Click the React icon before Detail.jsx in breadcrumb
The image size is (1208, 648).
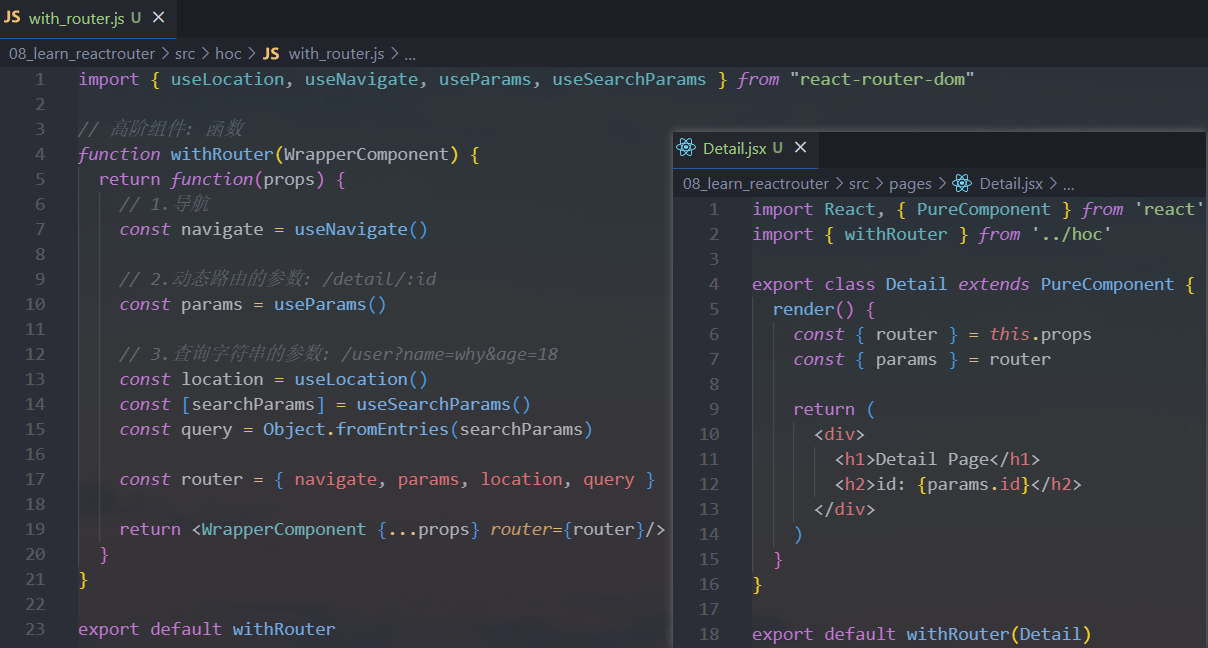(962, 184)
